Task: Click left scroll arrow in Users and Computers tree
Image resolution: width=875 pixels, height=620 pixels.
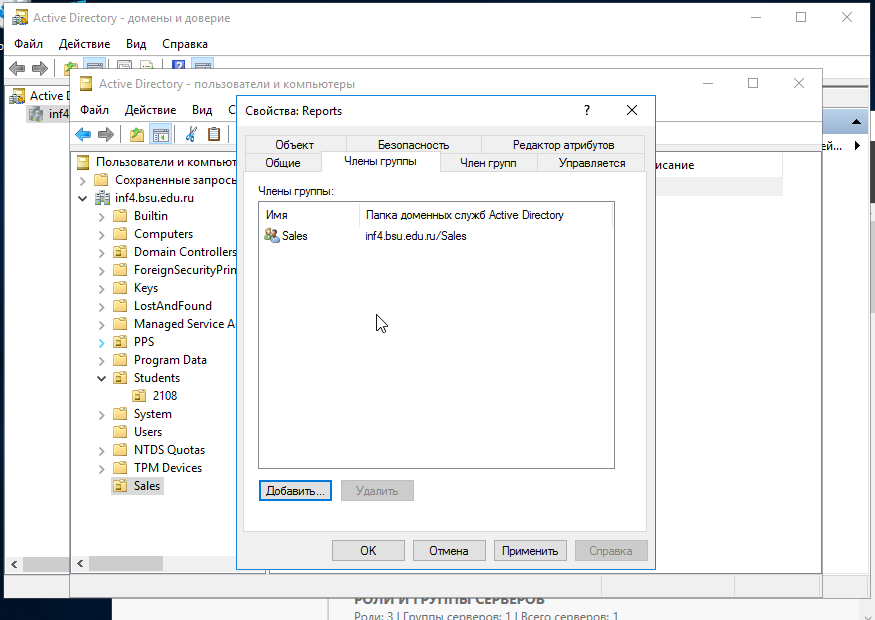Action: [80, 564]
